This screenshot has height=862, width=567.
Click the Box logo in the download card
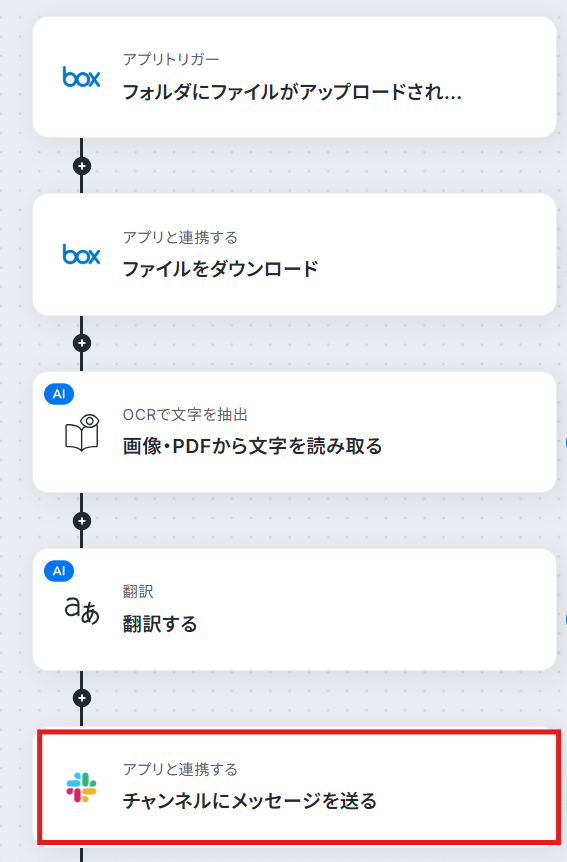pyautogui.click(x=81, y=255)
